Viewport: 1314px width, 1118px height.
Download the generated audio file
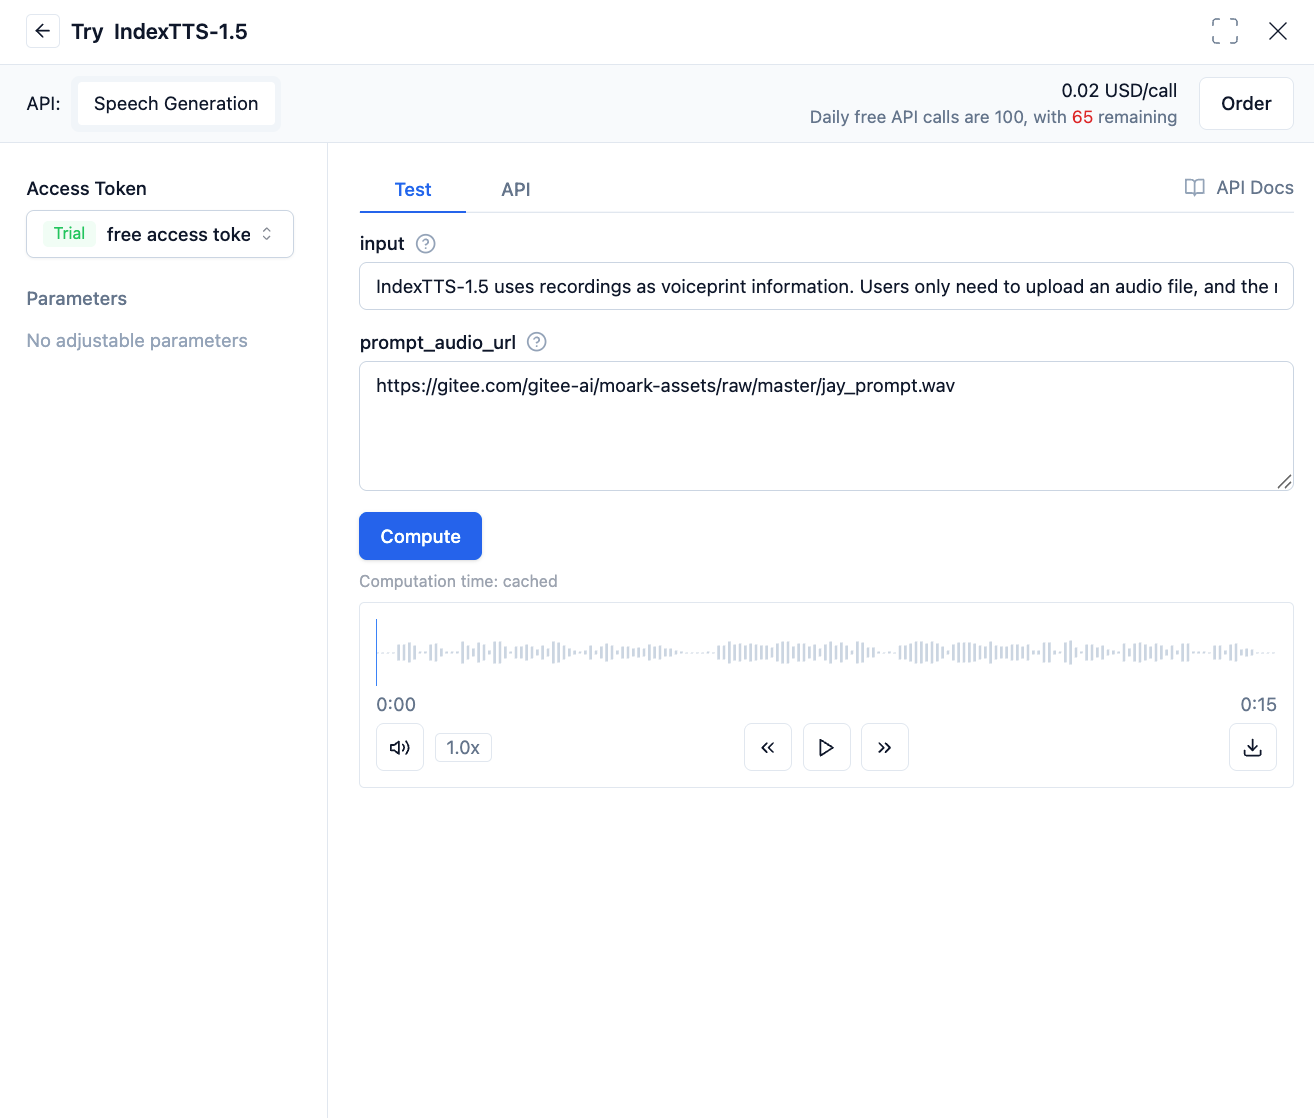point(1252,747)
